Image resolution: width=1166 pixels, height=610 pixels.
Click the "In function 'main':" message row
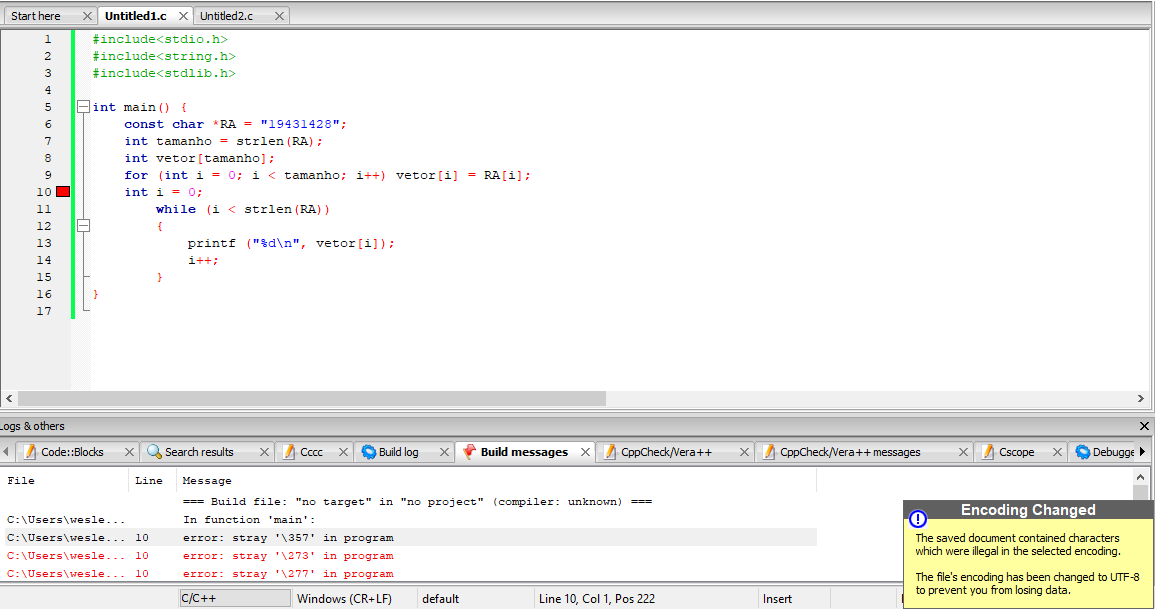tap(409, 520)
